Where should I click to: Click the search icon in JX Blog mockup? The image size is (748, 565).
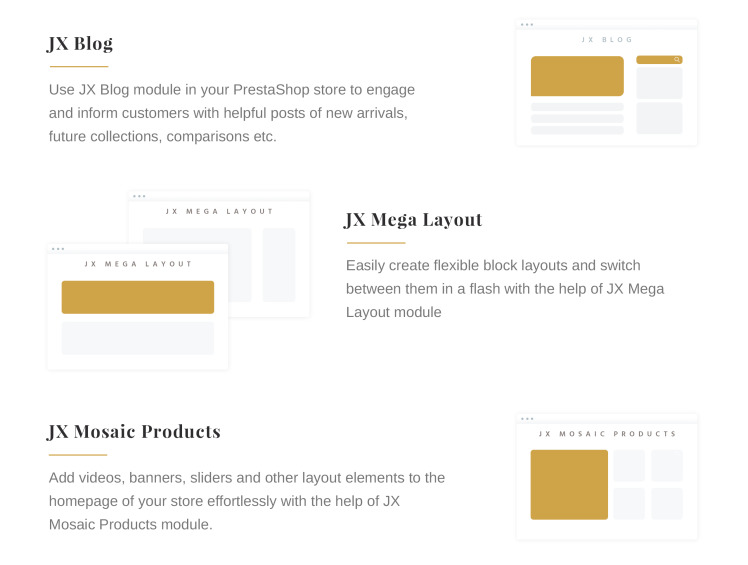point(676,60)
